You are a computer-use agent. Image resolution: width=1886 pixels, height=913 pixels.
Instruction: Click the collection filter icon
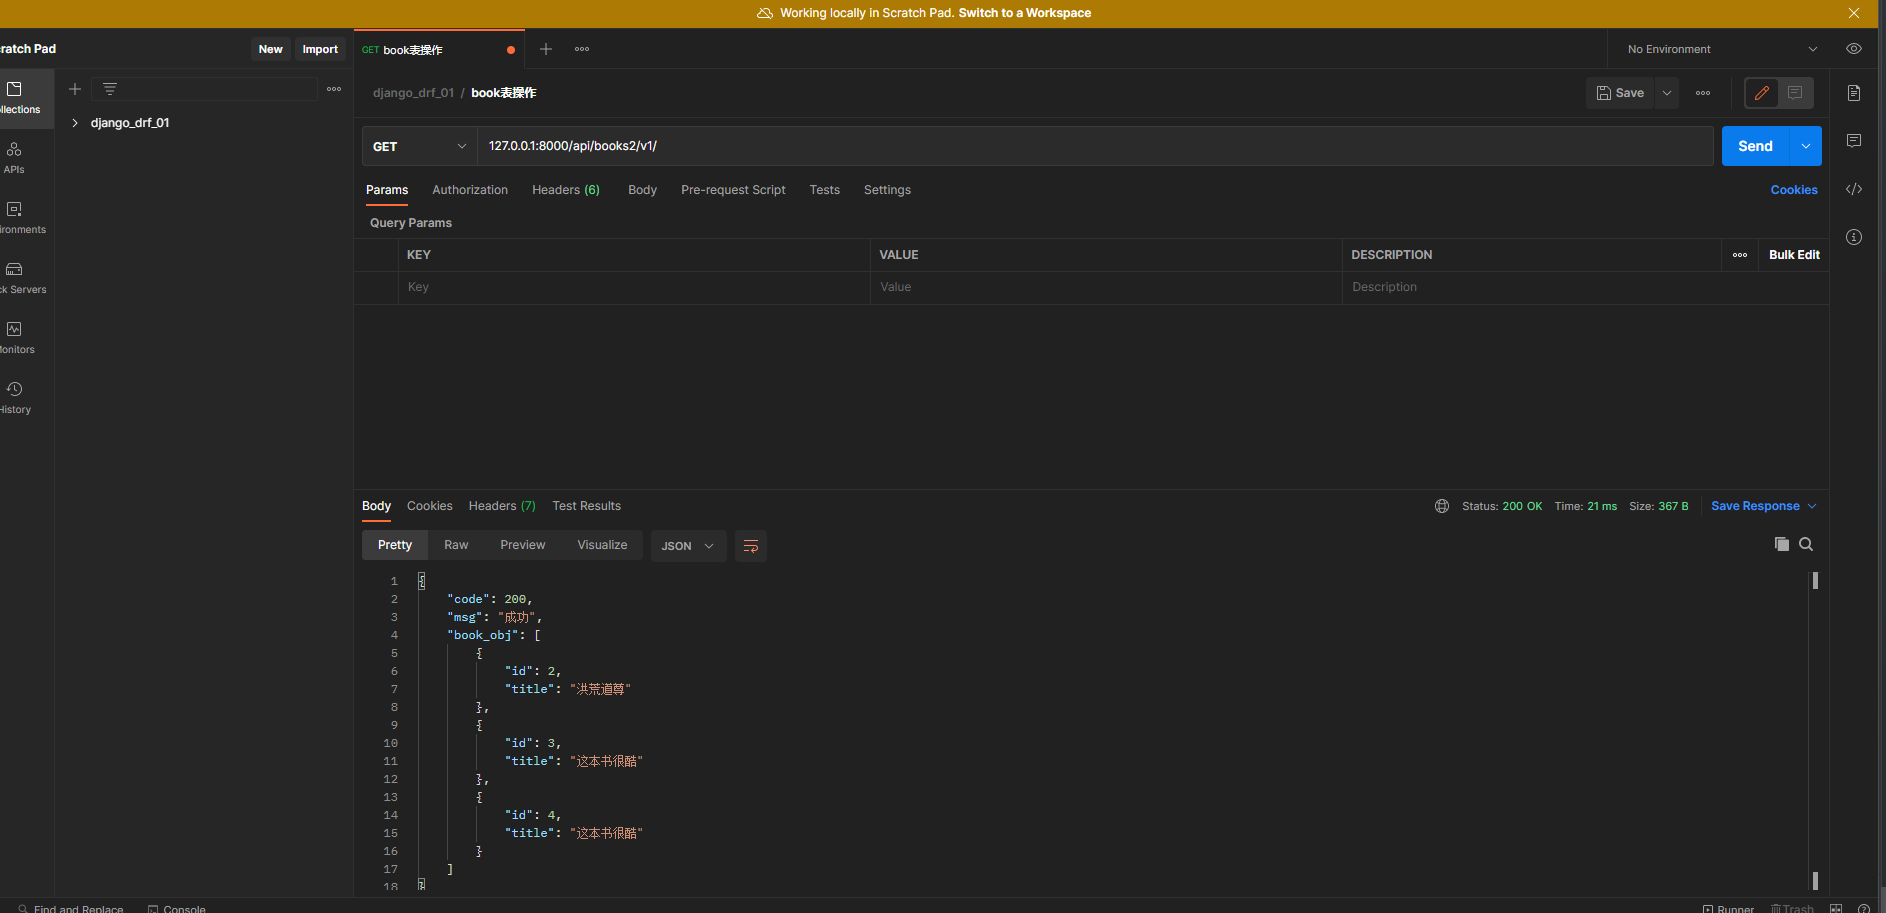[x=110, y=89]
